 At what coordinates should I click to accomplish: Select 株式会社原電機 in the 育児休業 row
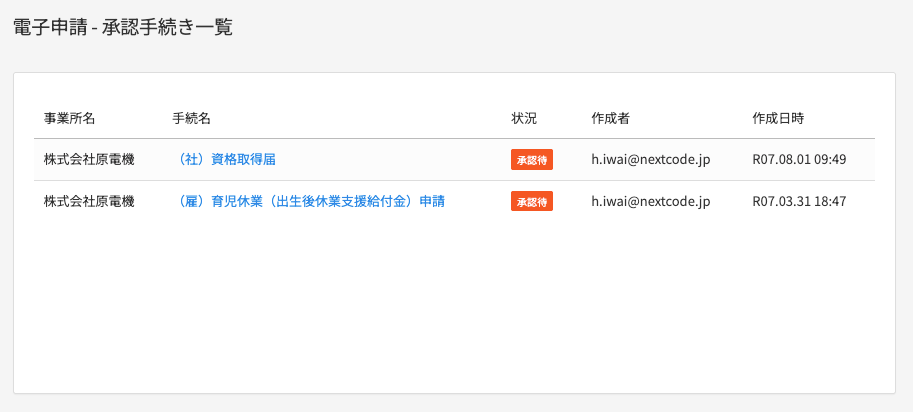89,201
